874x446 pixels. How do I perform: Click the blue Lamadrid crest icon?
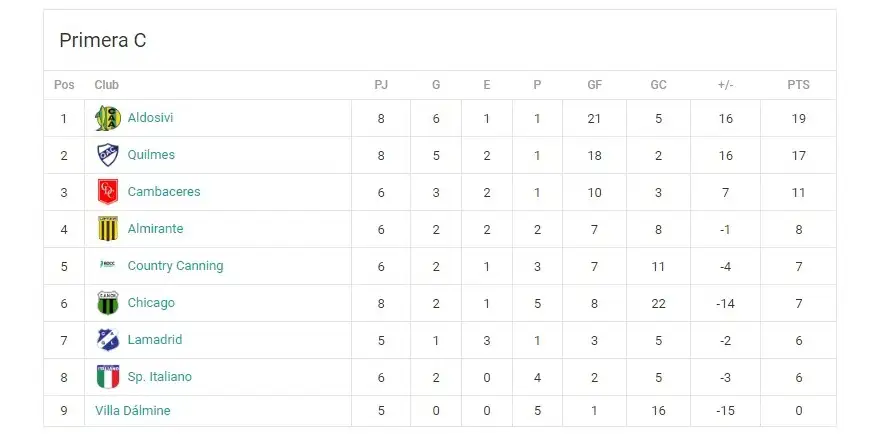[x=108, y=340]
